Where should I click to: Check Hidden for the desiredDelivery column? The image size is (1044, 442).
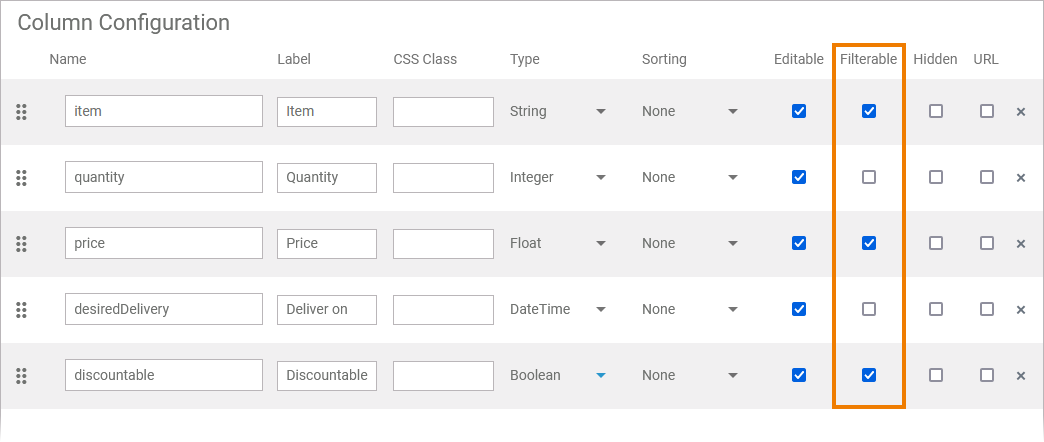coord(936,309)
